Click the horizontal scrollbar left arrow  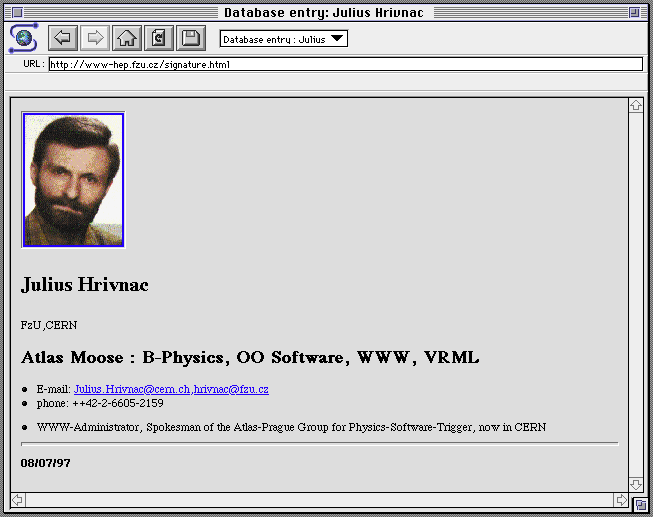click(x=17, y=500)
